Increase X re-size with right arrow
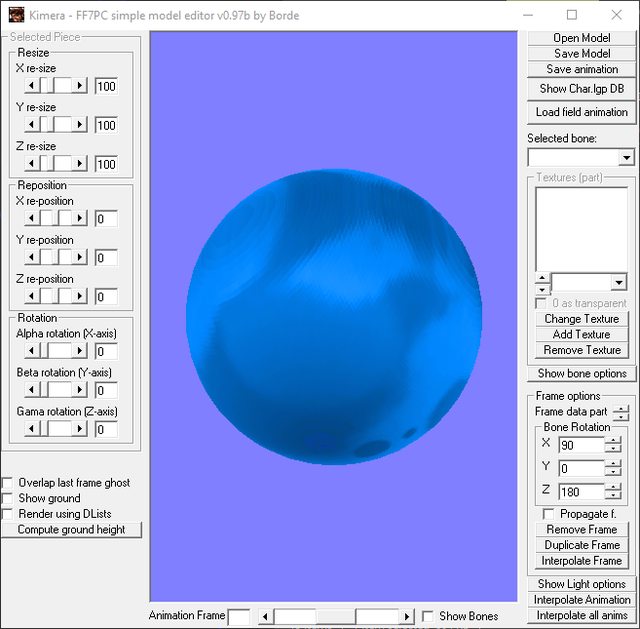Screen dimensions: 640x629 (x=80, y=86)
